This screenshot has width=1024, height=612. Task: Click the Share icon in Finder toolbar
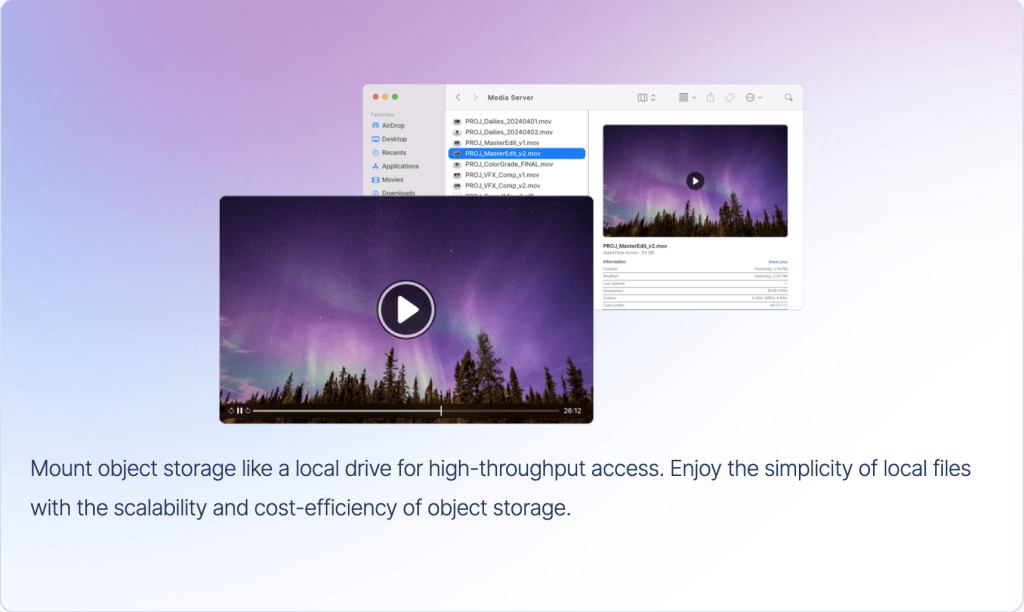(x=710, y=98)
